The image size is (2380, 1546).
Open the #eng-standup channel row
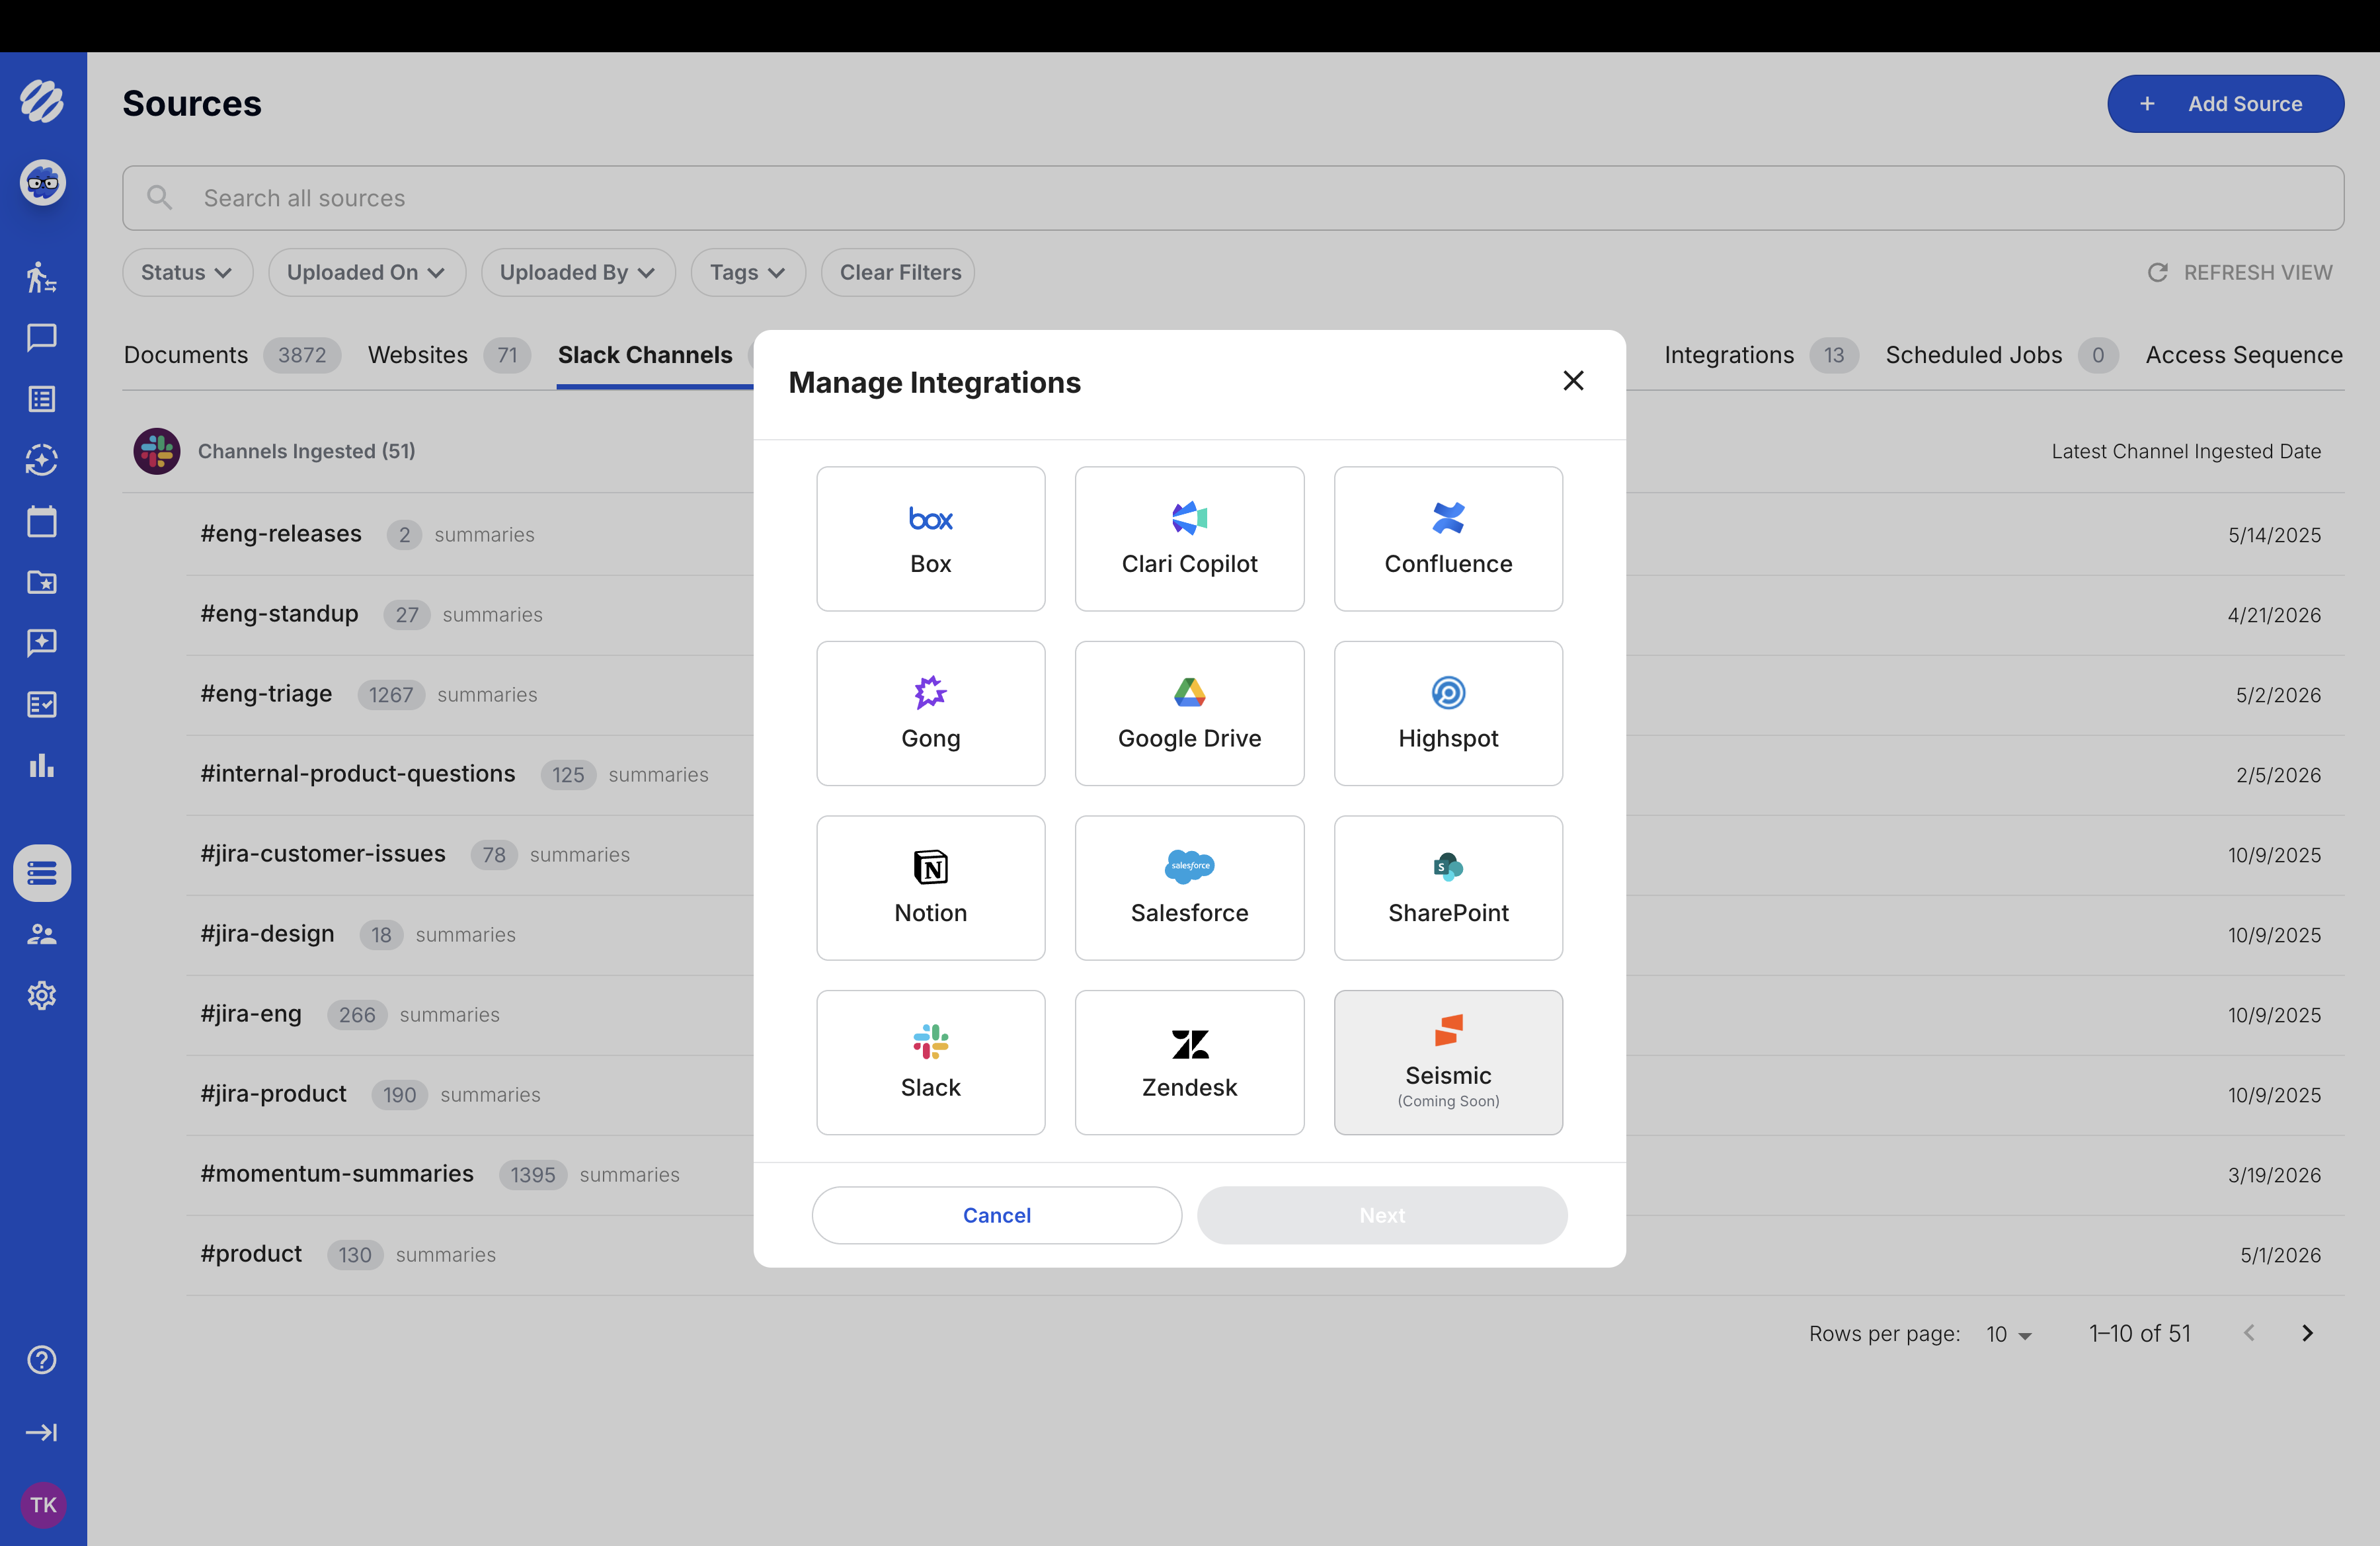pos(1264,614)
